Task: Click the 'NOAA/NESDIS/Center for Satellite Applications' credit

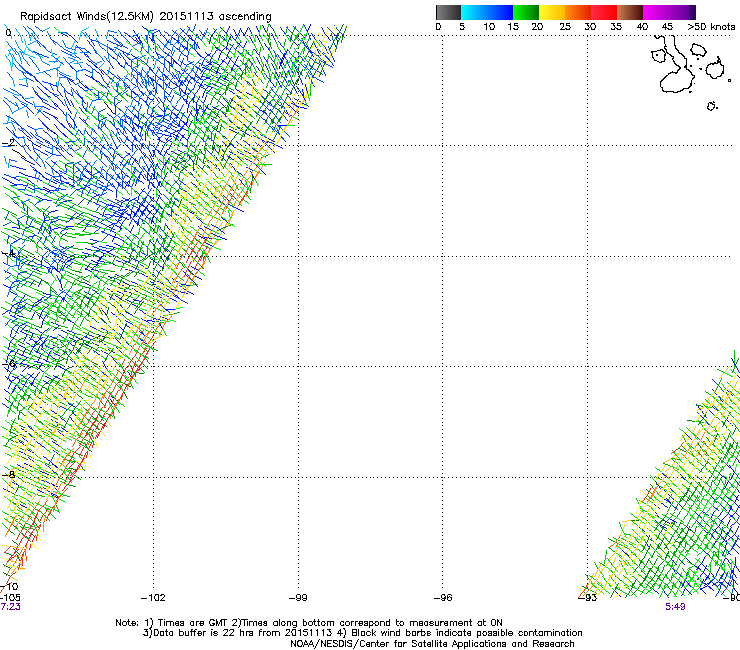Action: point(432,644)
